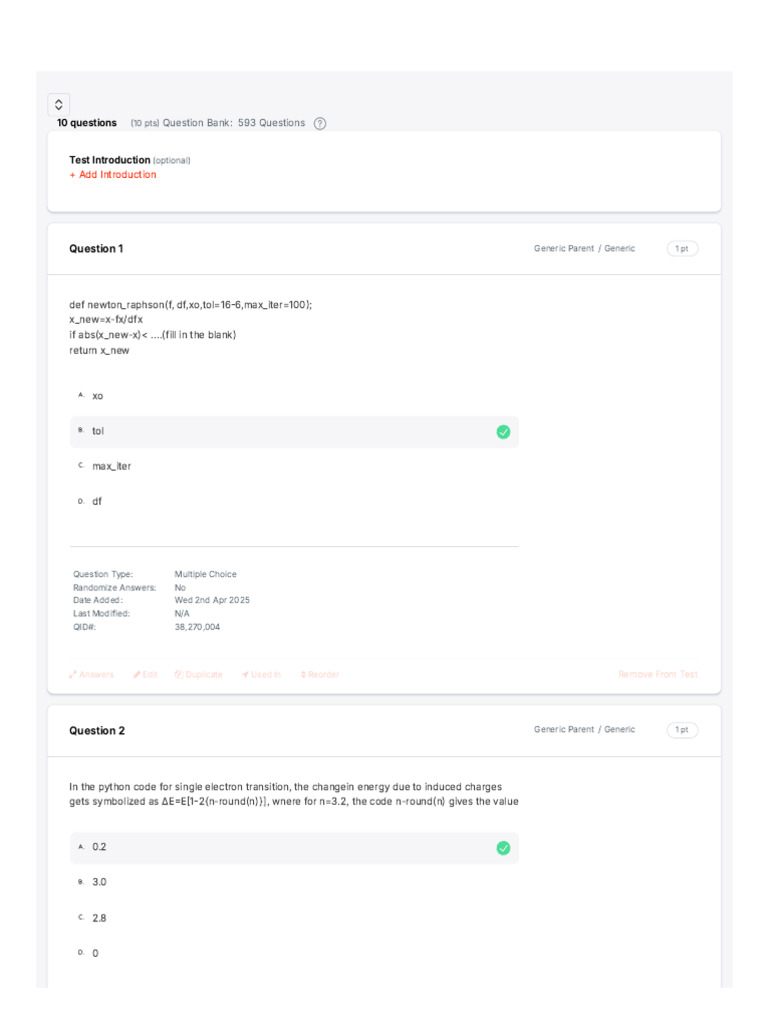
Task: Click Generic Parent / Generic category of Question 1
Action: tap(584, 249)
